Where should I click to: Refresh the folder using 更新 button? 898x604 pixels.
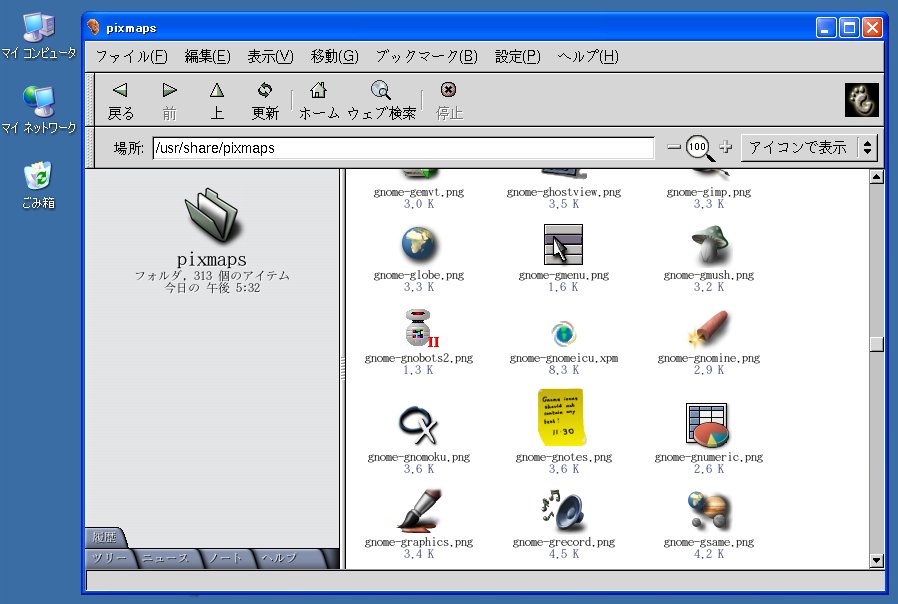pos(265,100)
